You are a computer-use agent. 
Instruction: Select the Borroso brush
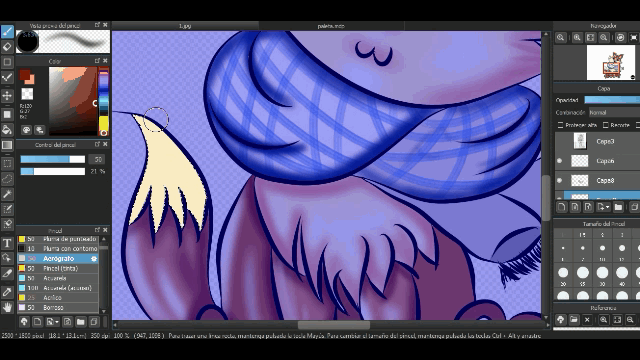point(58,307)
